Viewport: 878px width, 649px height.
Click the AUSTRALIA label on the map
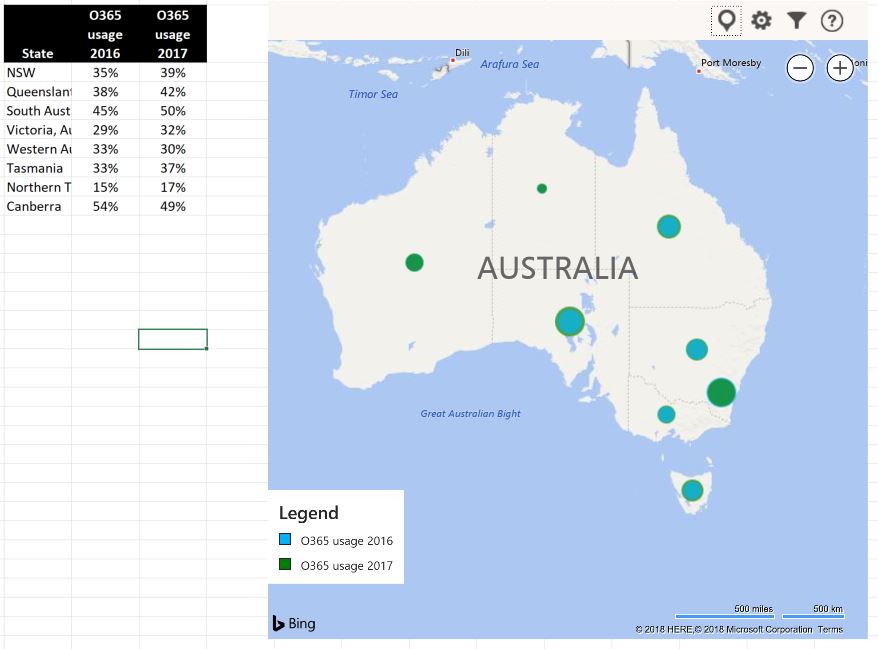(558, 268)
